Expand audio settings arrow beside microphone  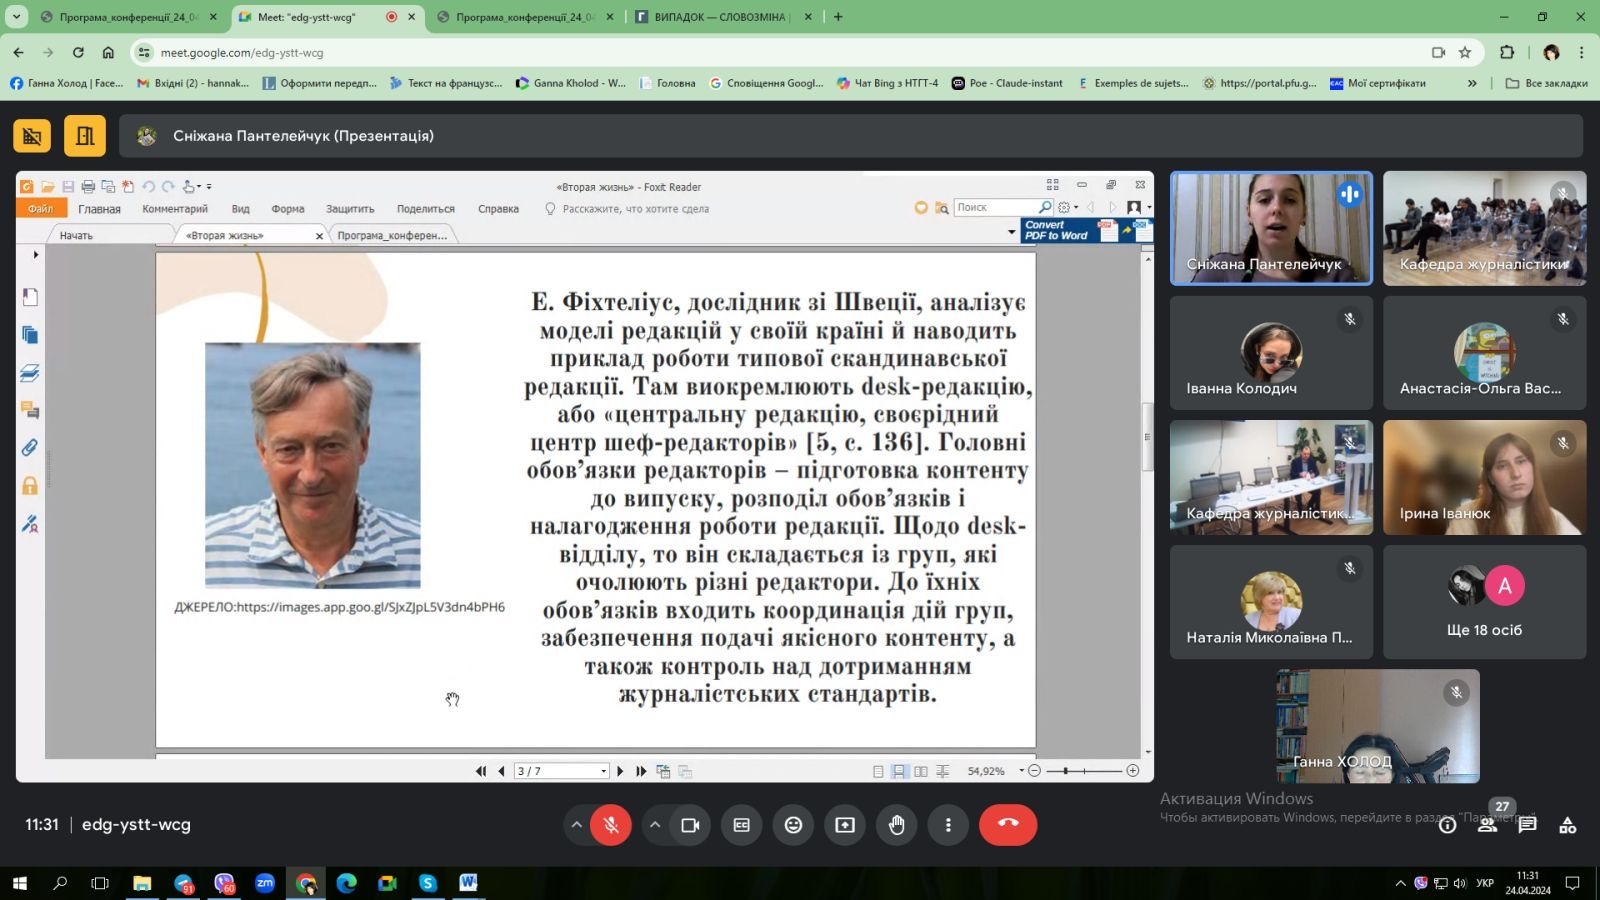pos(576,825)
